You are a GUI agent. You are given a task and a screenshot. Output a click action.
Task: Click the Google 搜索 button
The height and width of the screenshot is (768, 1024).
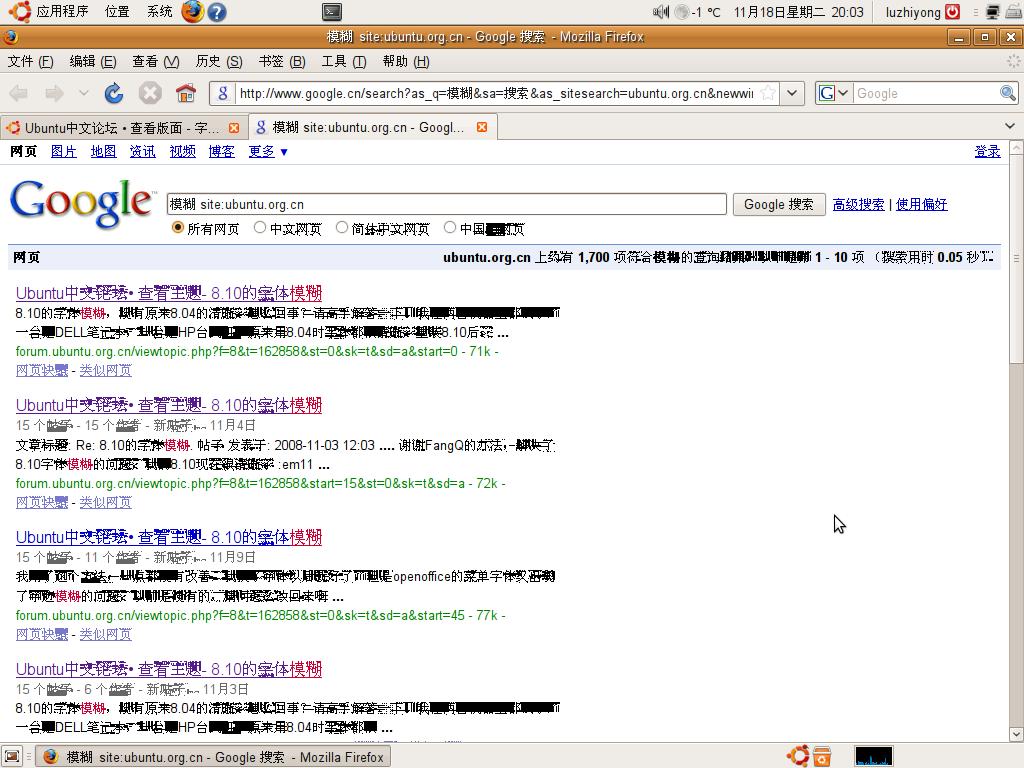click(x=779, y=204)
